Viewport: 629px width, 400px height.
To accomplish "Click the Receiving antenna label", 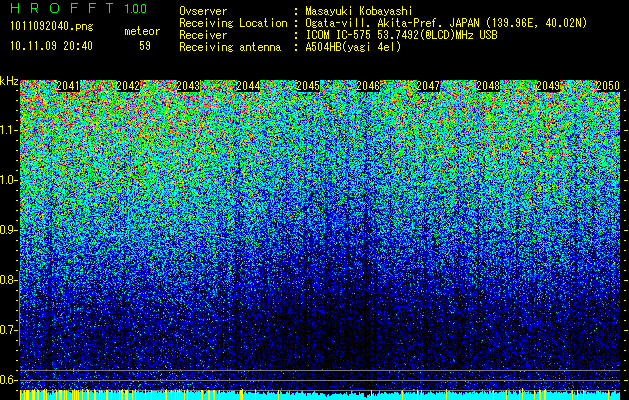I will [x=230, y=47].
